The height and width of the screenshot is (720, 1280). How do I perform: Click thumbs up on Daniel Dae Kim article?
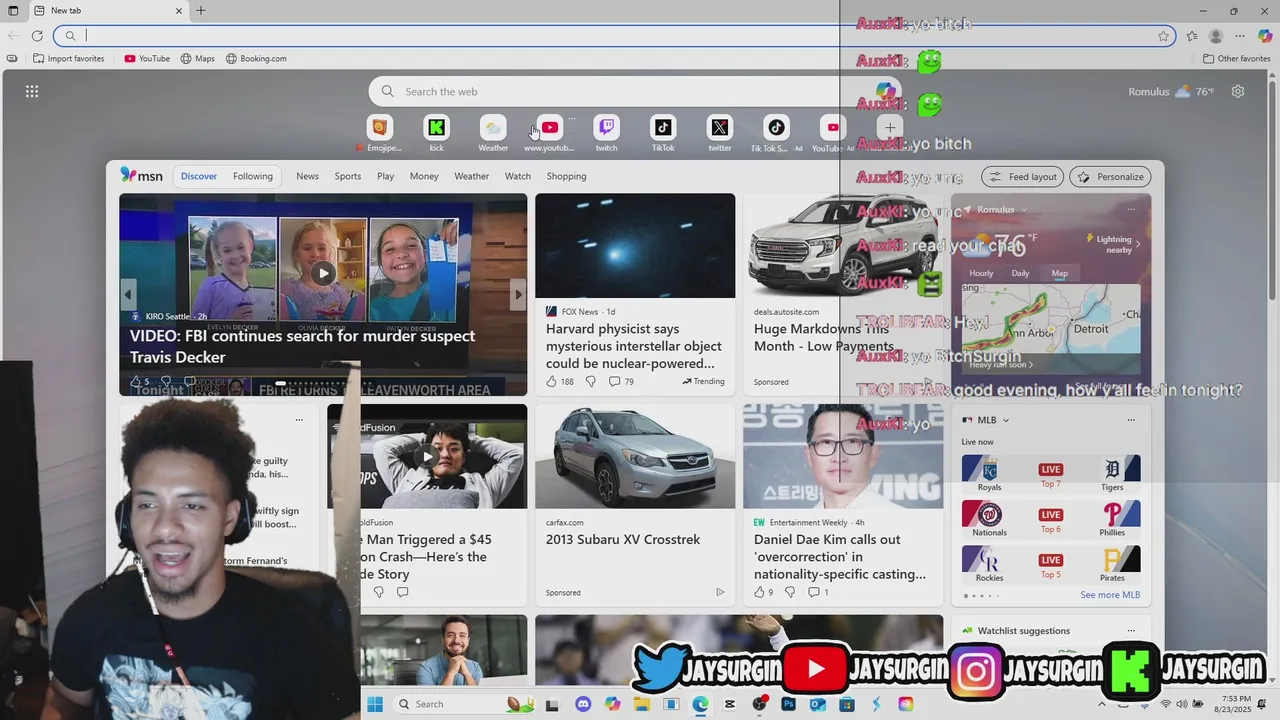(759, 592)
